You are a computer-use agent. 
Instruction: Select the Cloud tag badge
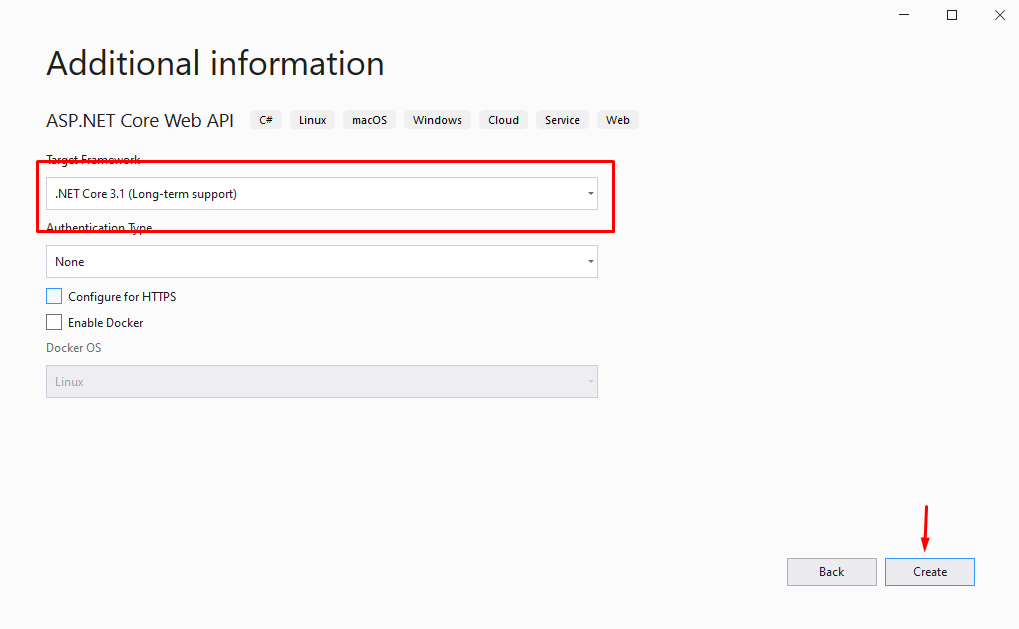503,119
